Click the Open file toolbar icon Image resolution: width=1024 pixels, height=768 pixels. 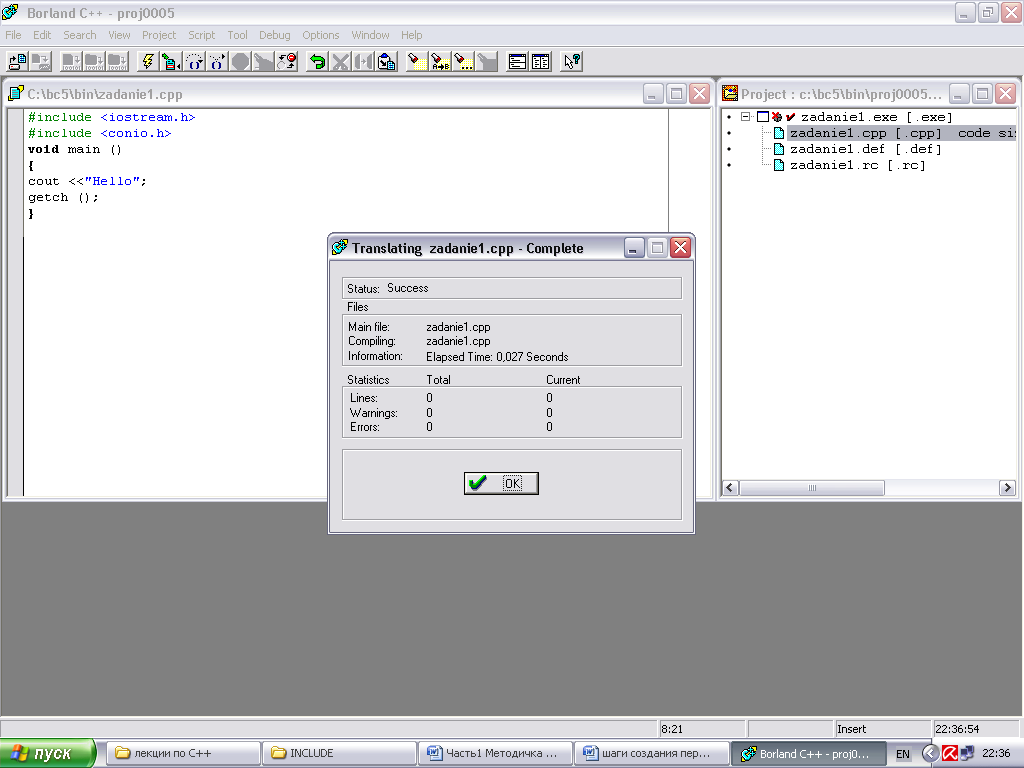click(18, 61)
